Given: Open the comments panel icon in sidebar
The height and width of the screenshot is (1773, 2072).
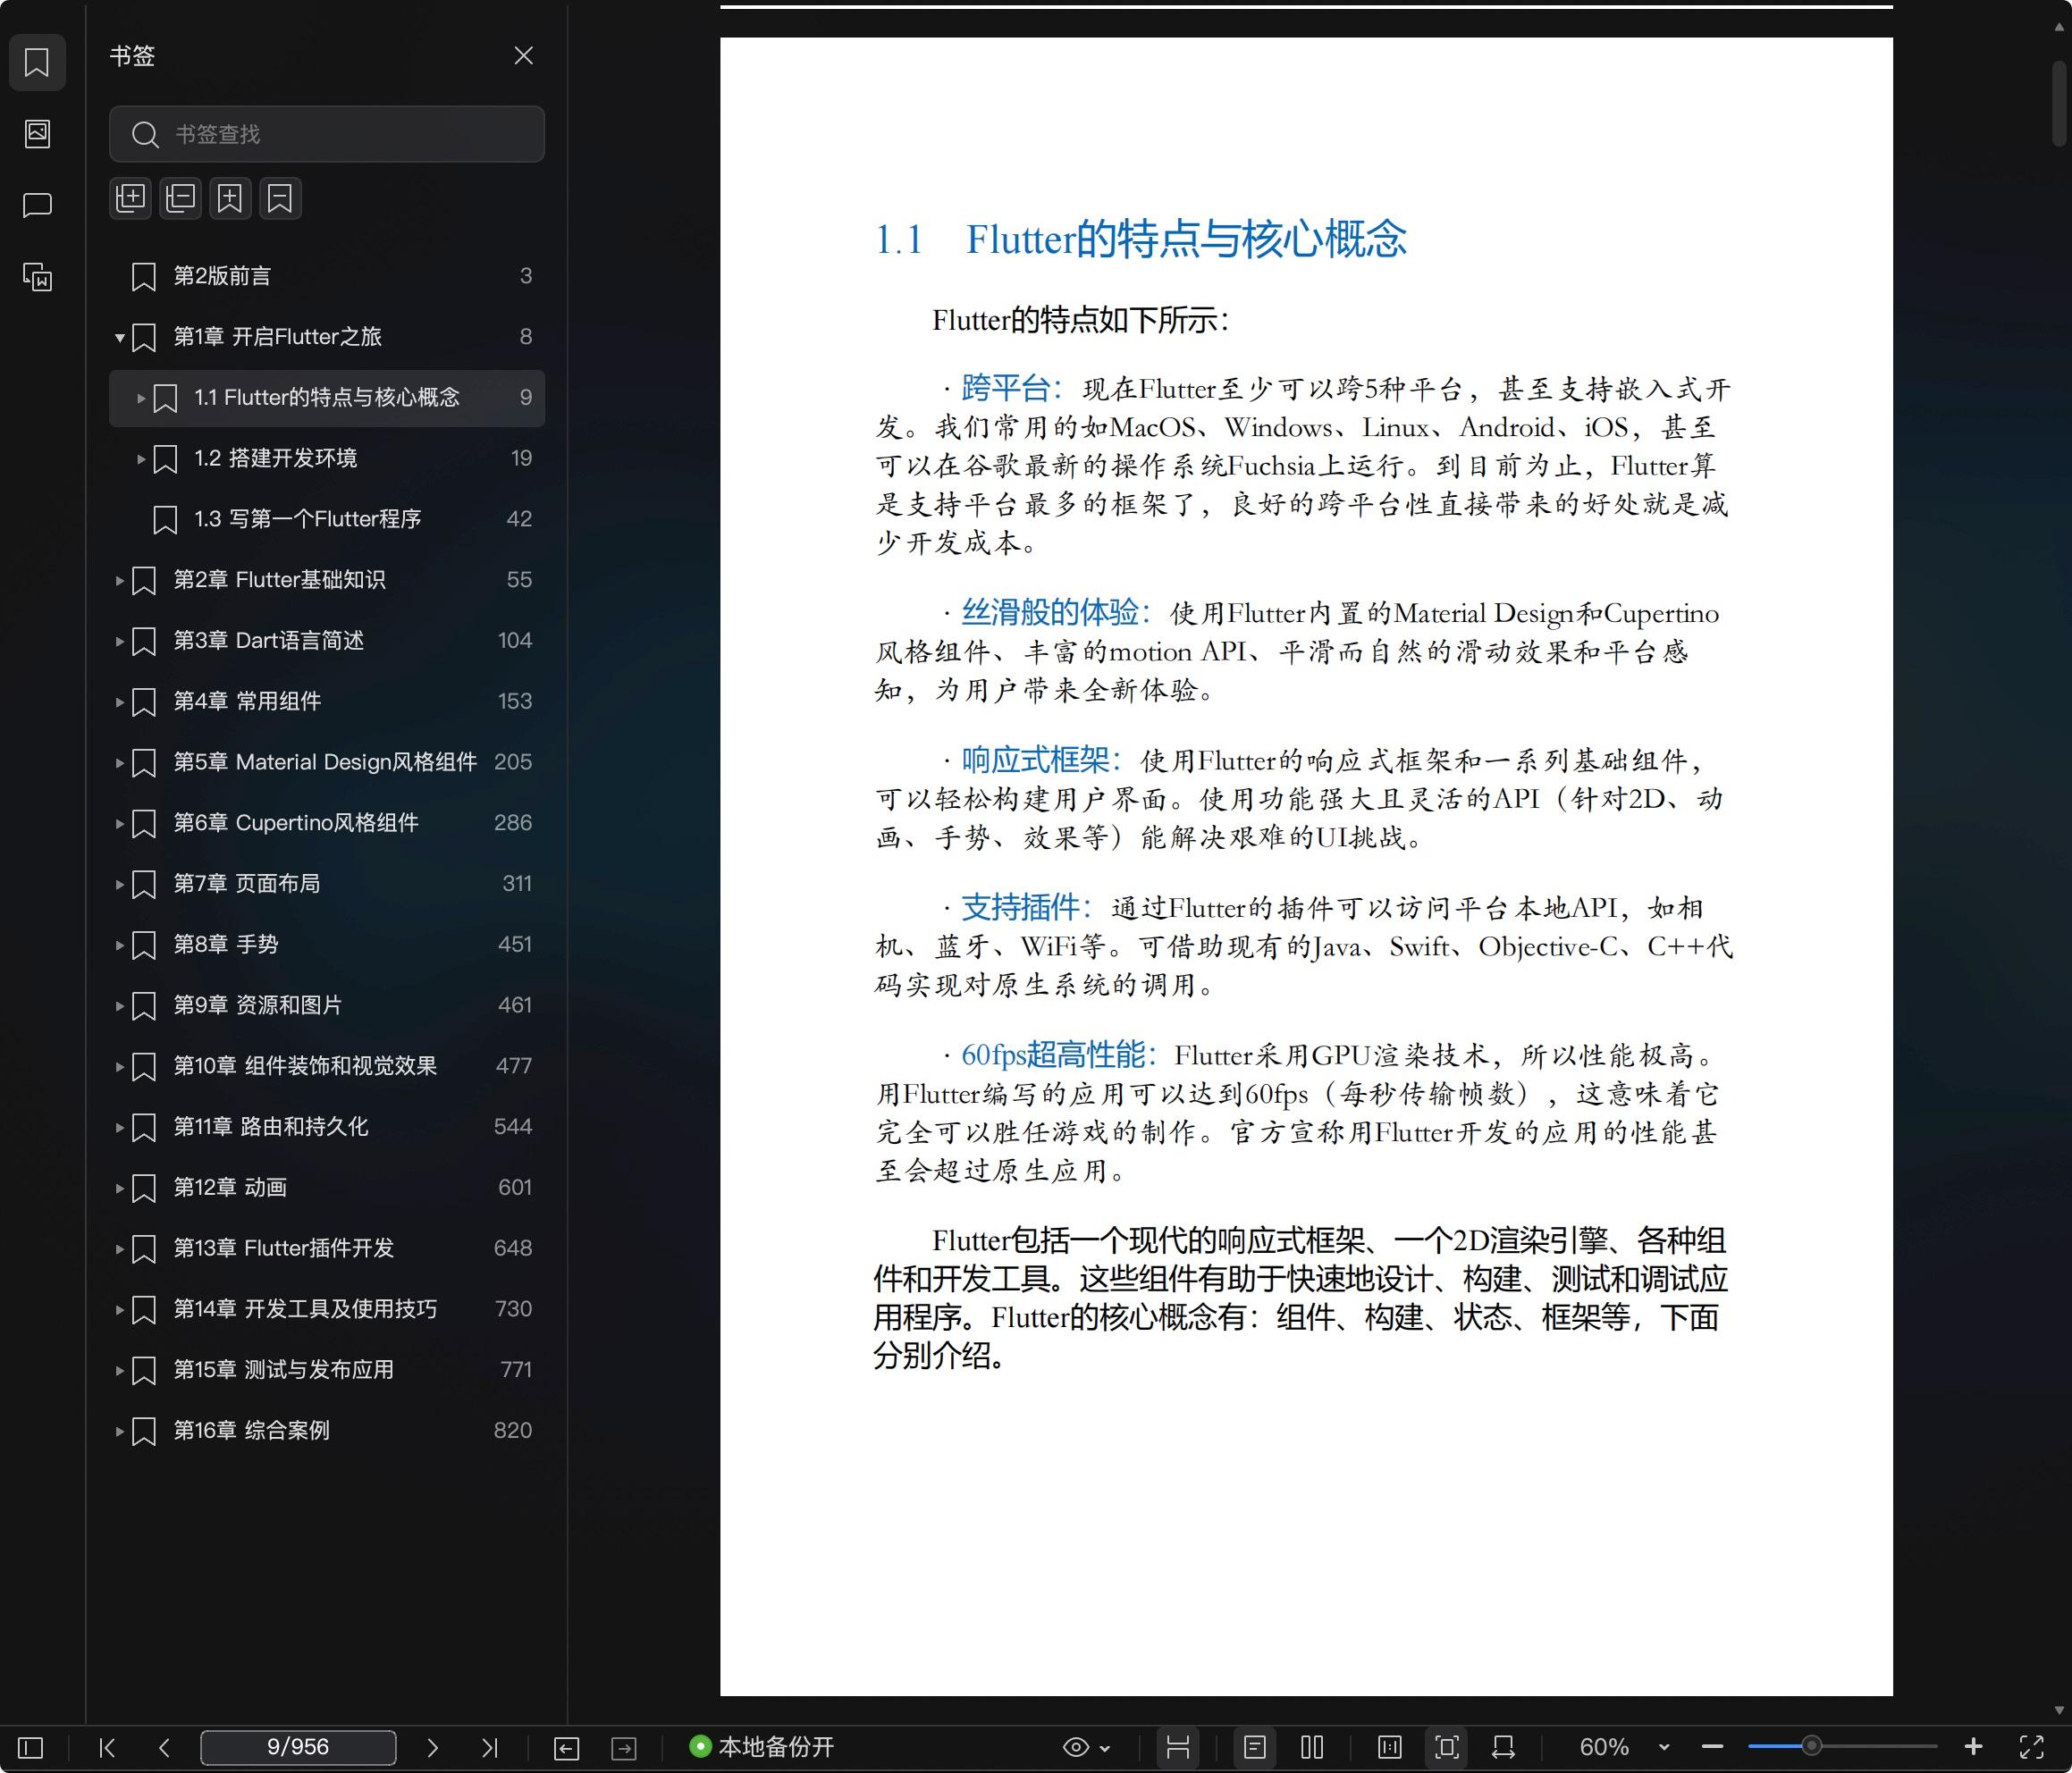Looking at the screenshot, I should click(37, 205).
